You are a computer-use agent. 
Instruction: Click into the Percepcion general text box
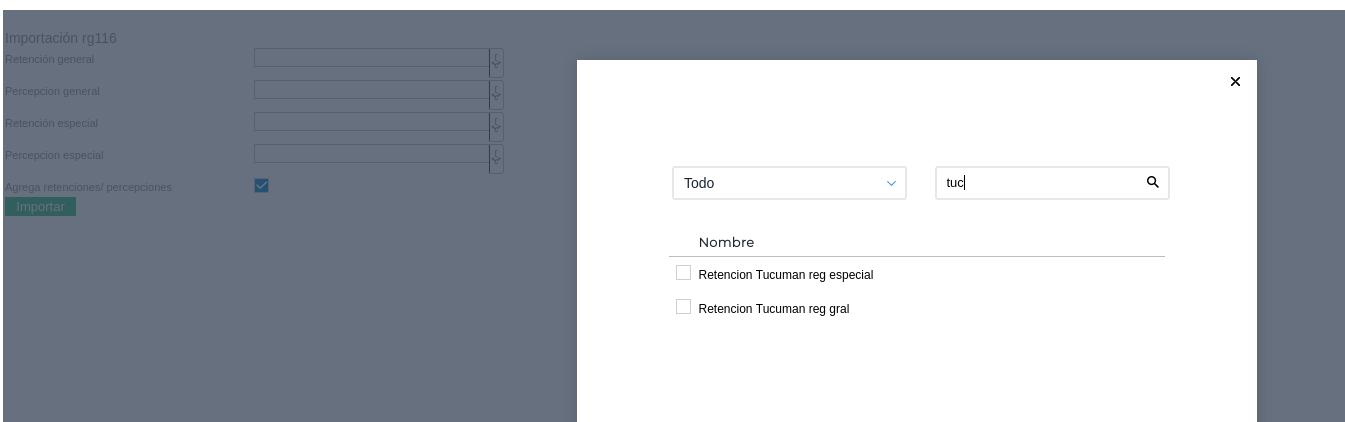point(371,90)
